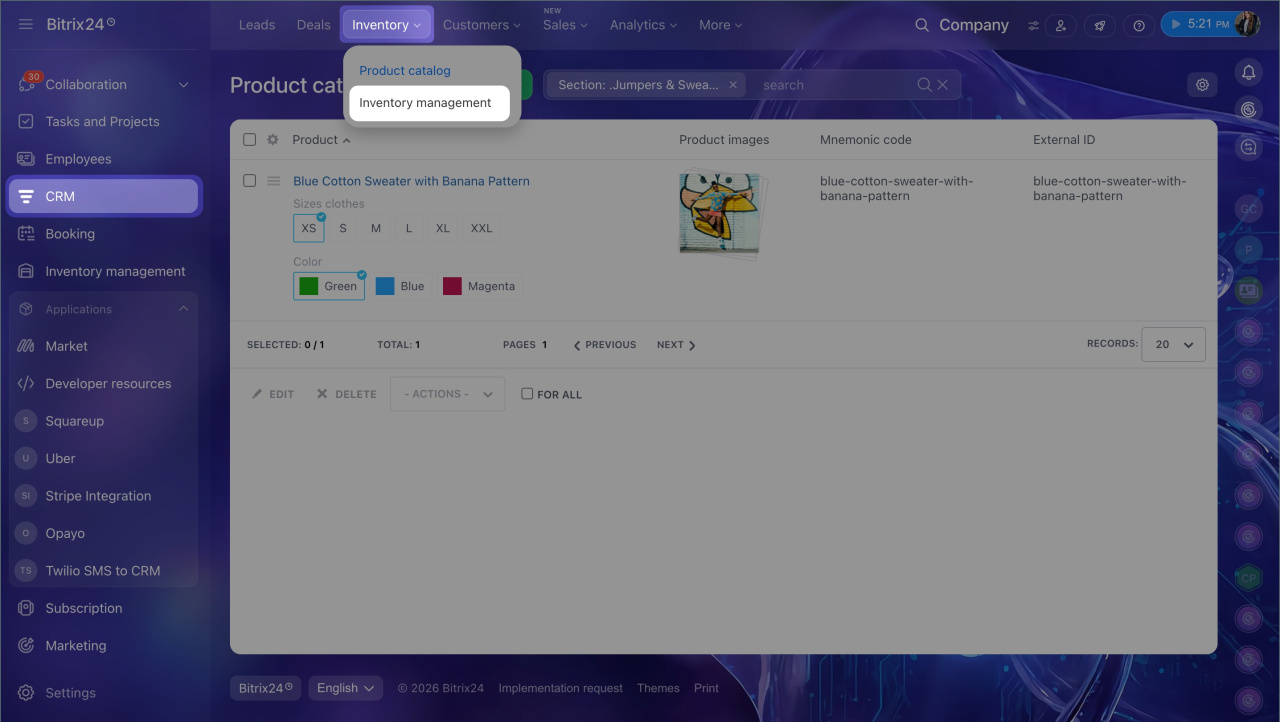
Task: Click the spiral icon below the bell
Action: coord(1248,109)
